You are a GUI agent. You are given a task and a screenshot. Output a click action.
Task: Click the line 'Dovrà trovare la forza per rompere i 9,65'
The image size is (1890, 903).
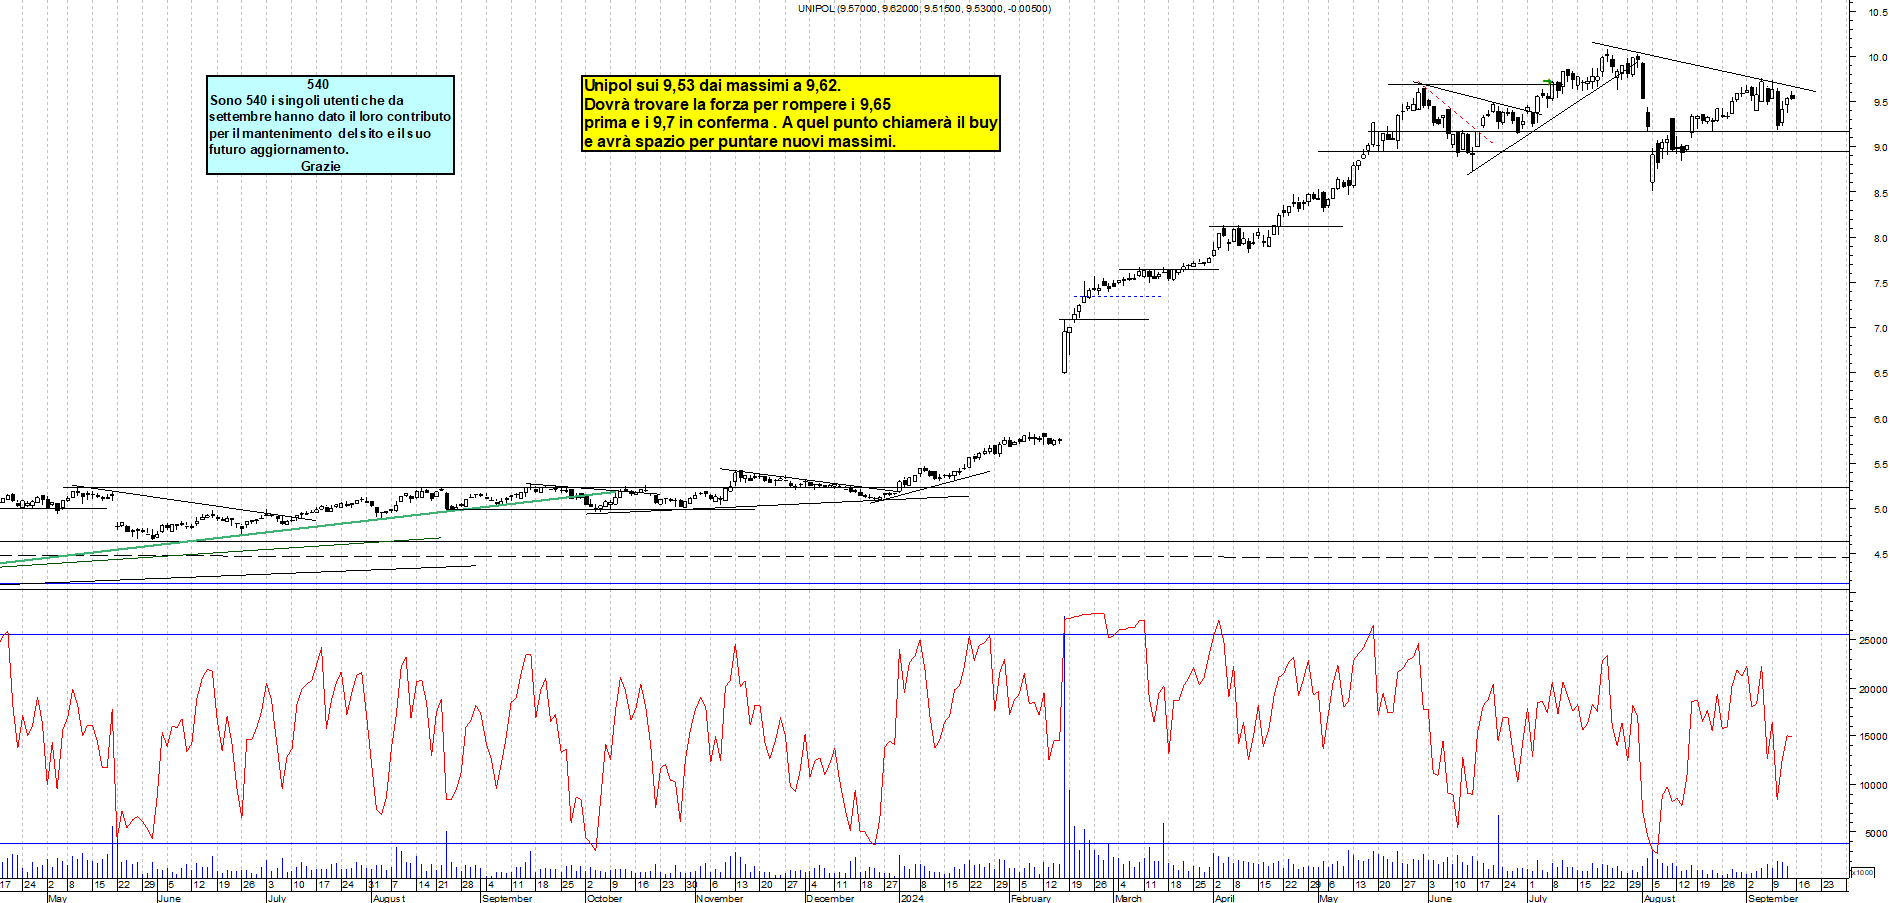pyautogui.click(x=737, y=104)
